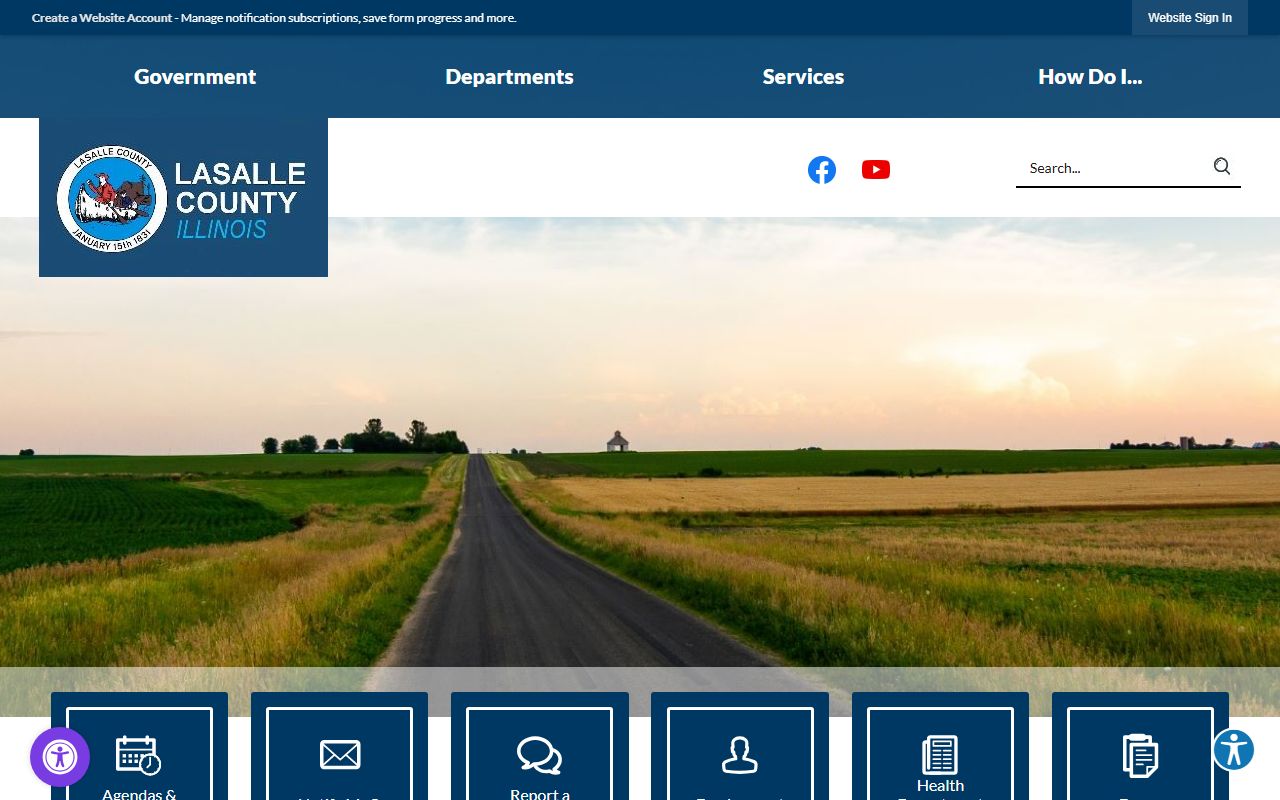Open the county YouTube channel
The image size is (1280, 800).
[x=875, y=170]
